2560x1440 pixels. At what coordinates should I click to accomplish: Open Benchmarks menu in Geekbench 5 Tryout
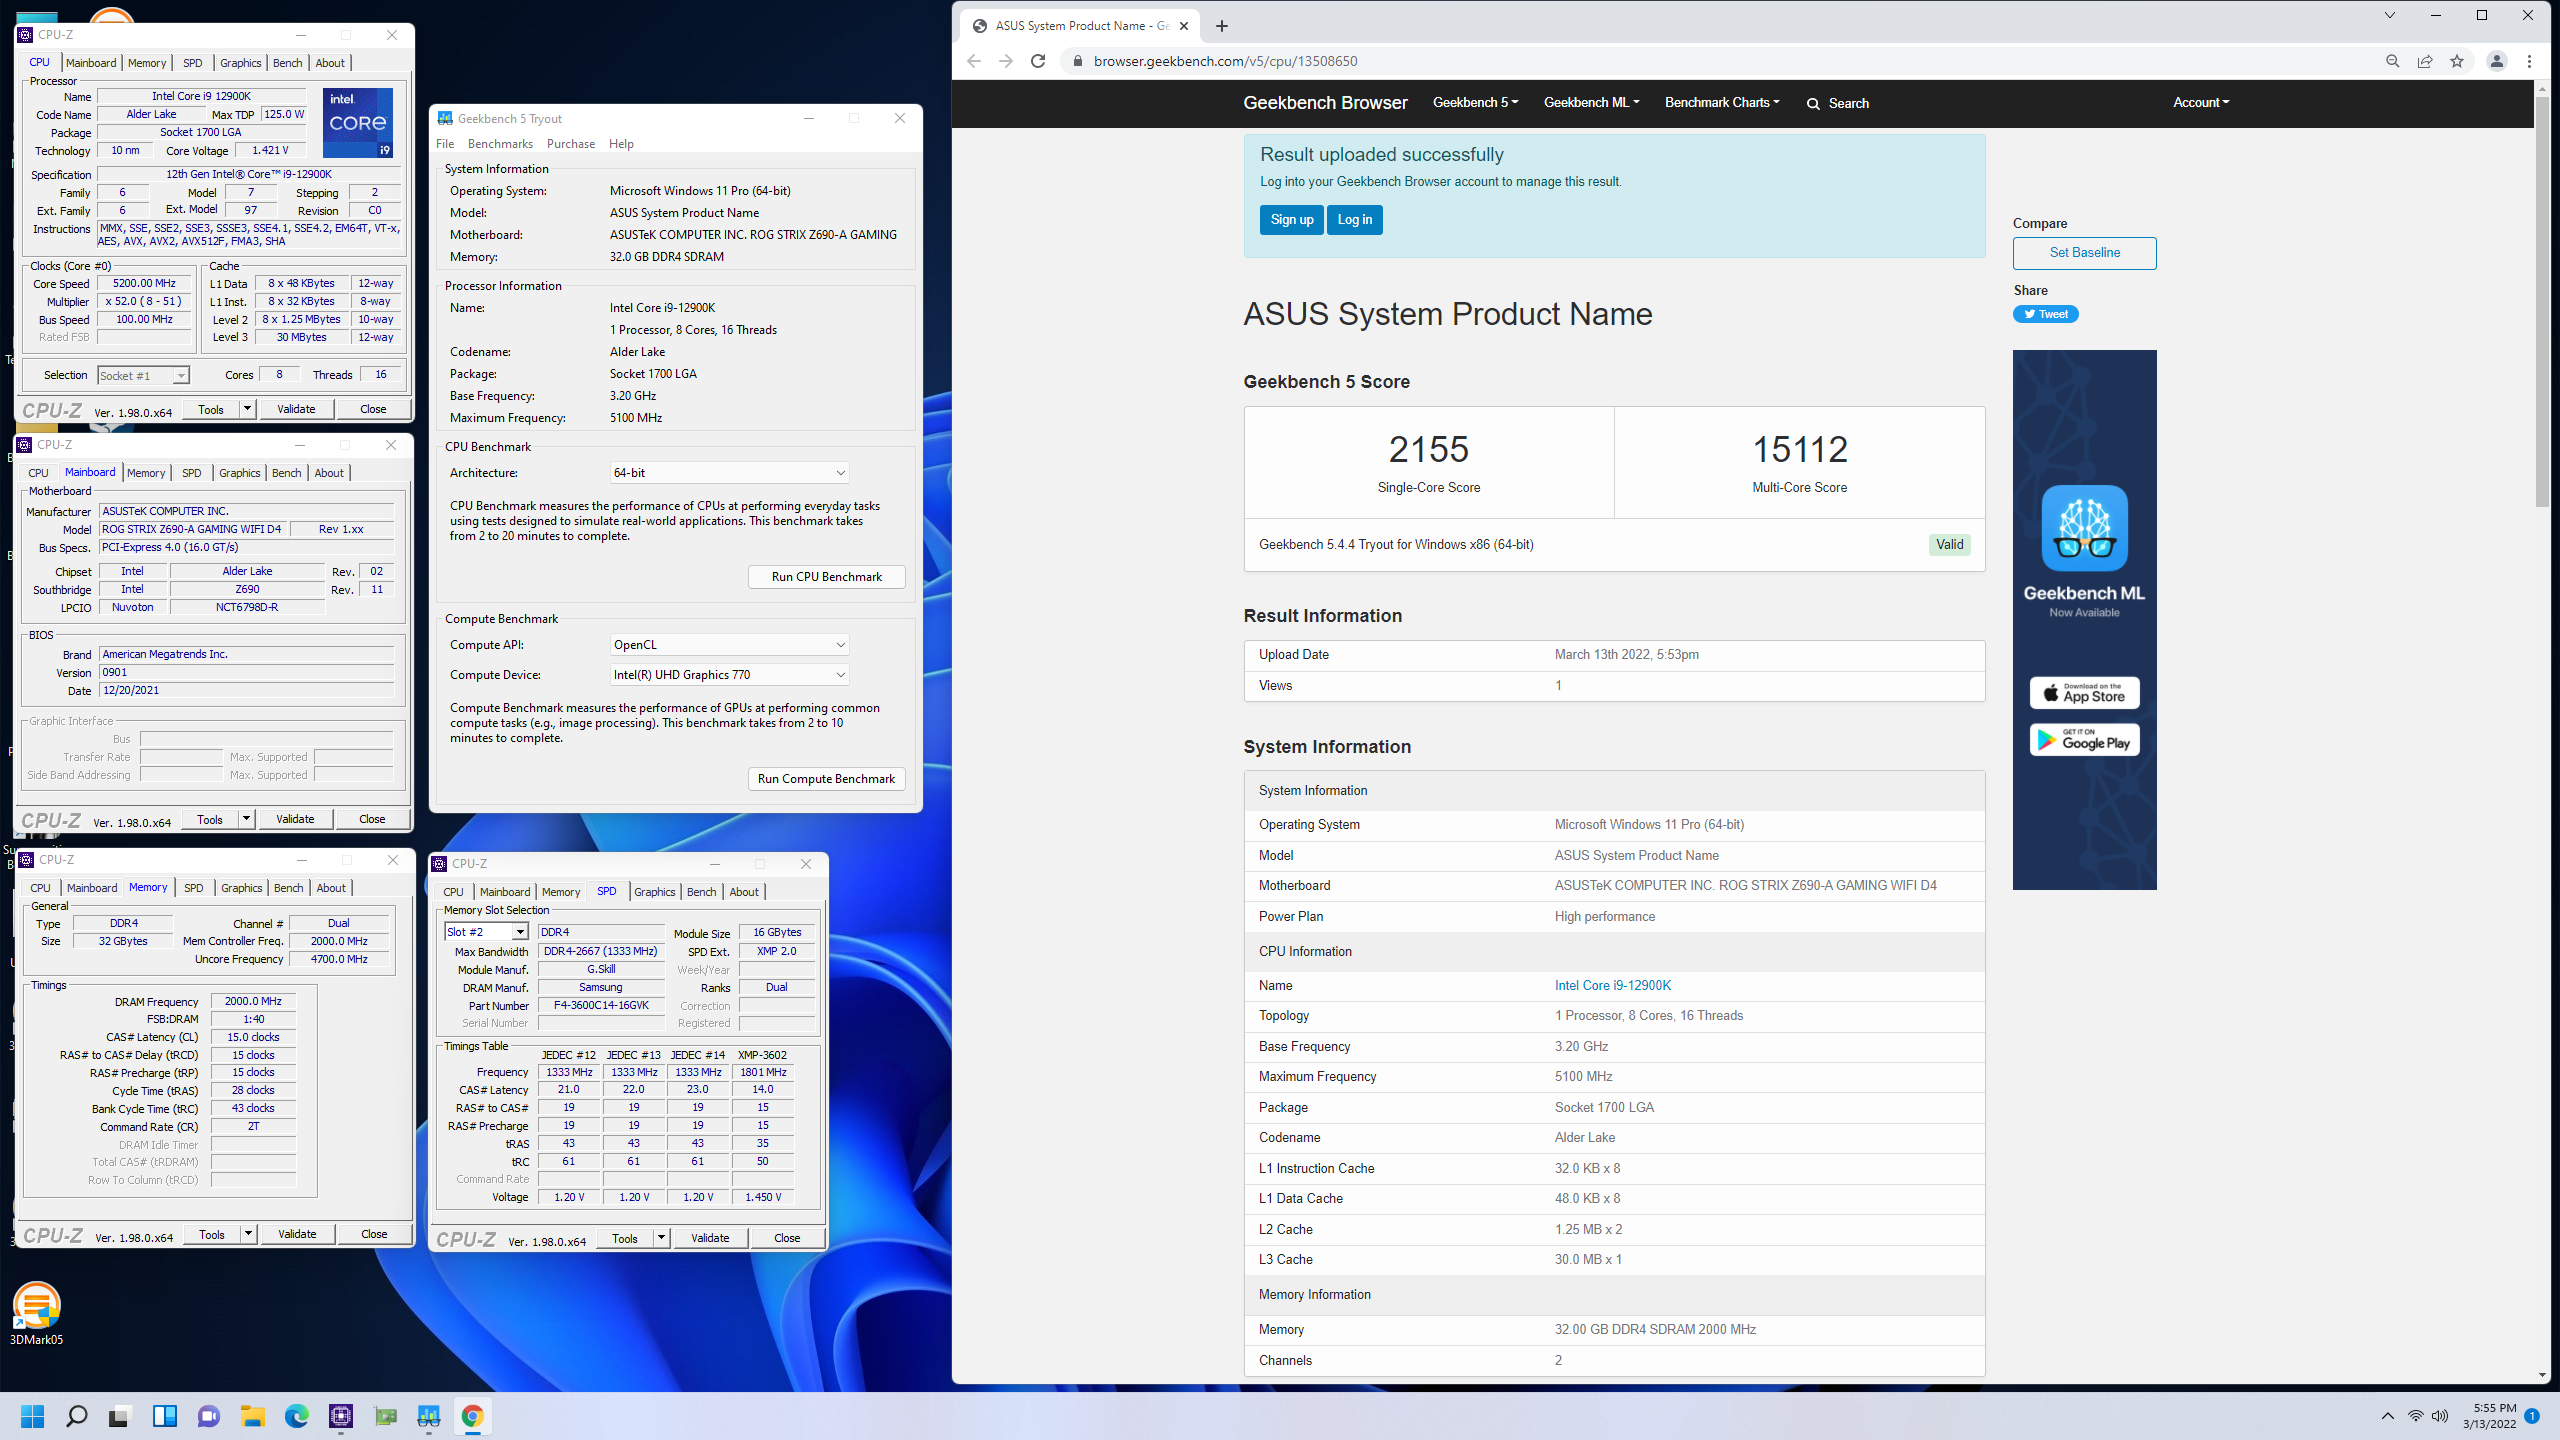(x=500, y=144)
